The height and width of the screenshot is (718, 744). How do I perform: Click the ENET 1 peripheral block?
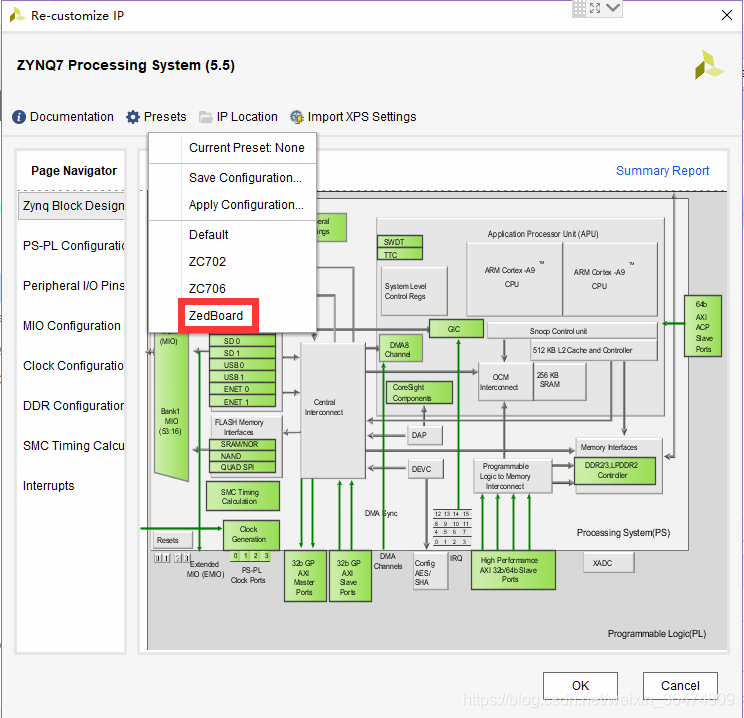pyautogui.click(x=242, y=401)
